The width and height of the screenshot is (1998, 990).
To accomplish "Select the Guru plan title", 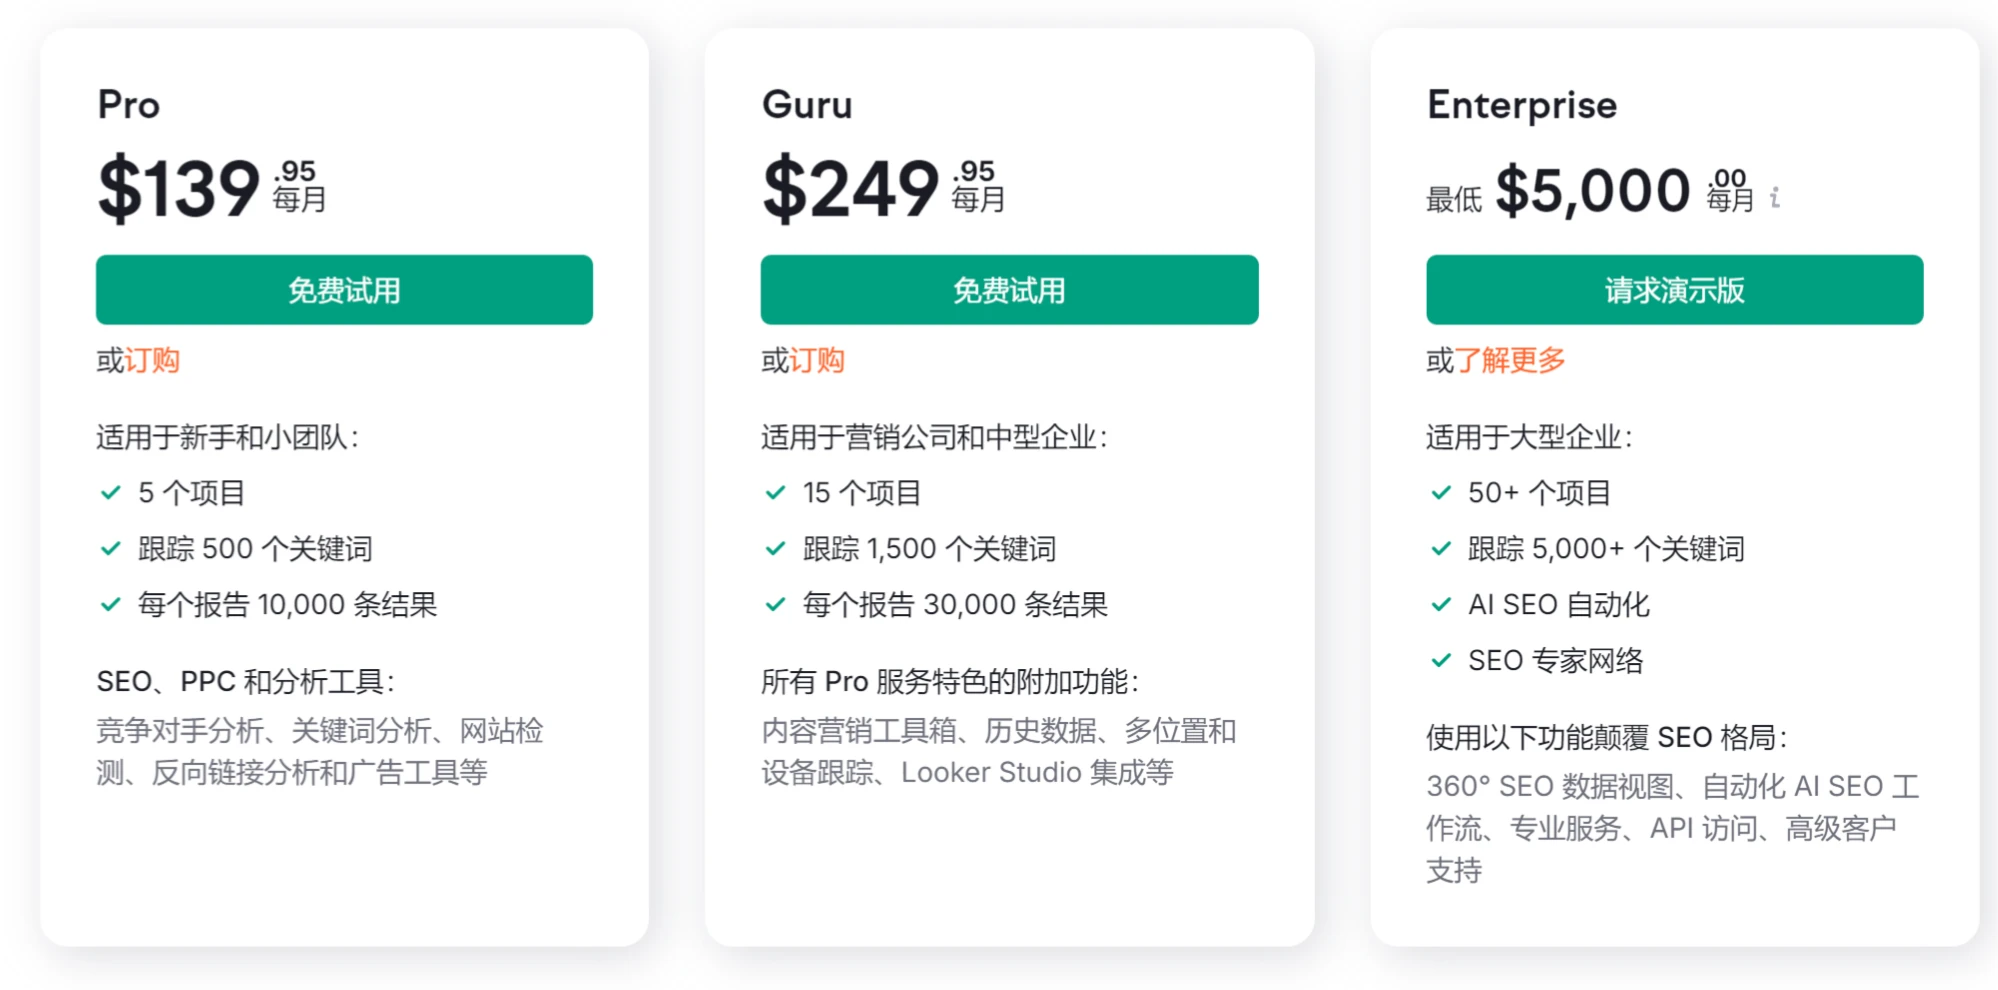I will click(806, 104).
